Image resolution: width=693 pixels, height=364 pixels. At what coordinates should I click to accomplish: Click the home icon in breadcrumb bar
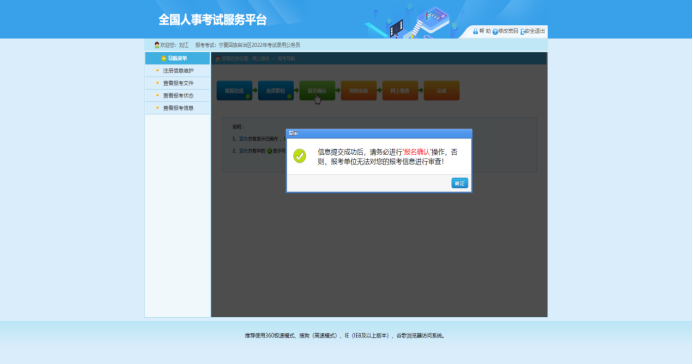pyautogui.click(x=217, y=58)
